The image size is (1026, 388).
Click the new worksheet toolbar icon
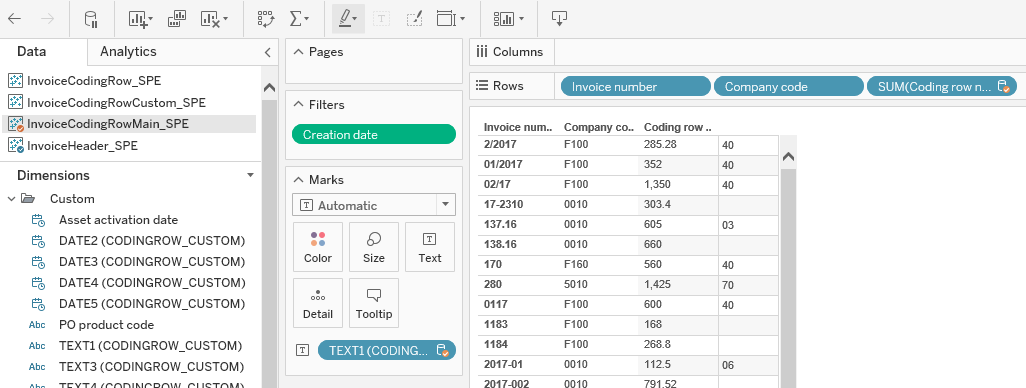click(137, 19)
